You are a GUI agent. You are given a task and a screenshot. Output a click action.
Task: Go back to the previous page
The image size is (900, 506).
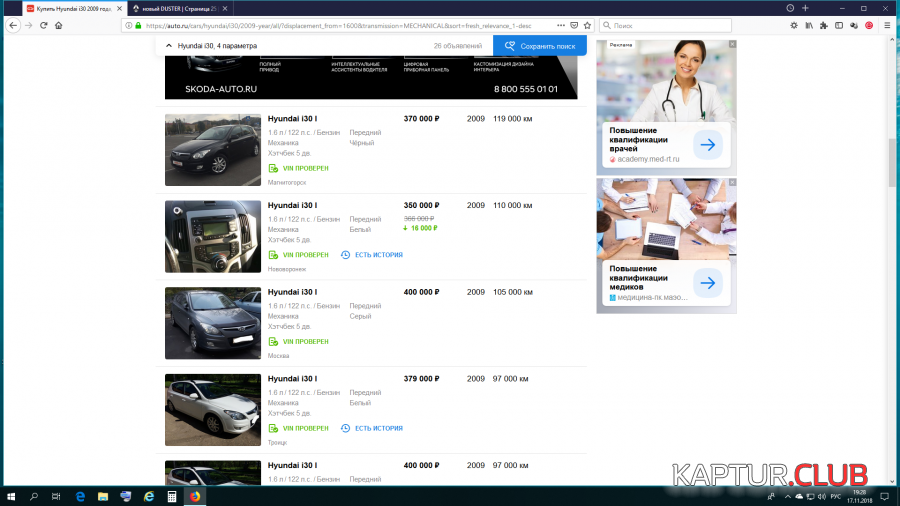(x=13, y=25)
